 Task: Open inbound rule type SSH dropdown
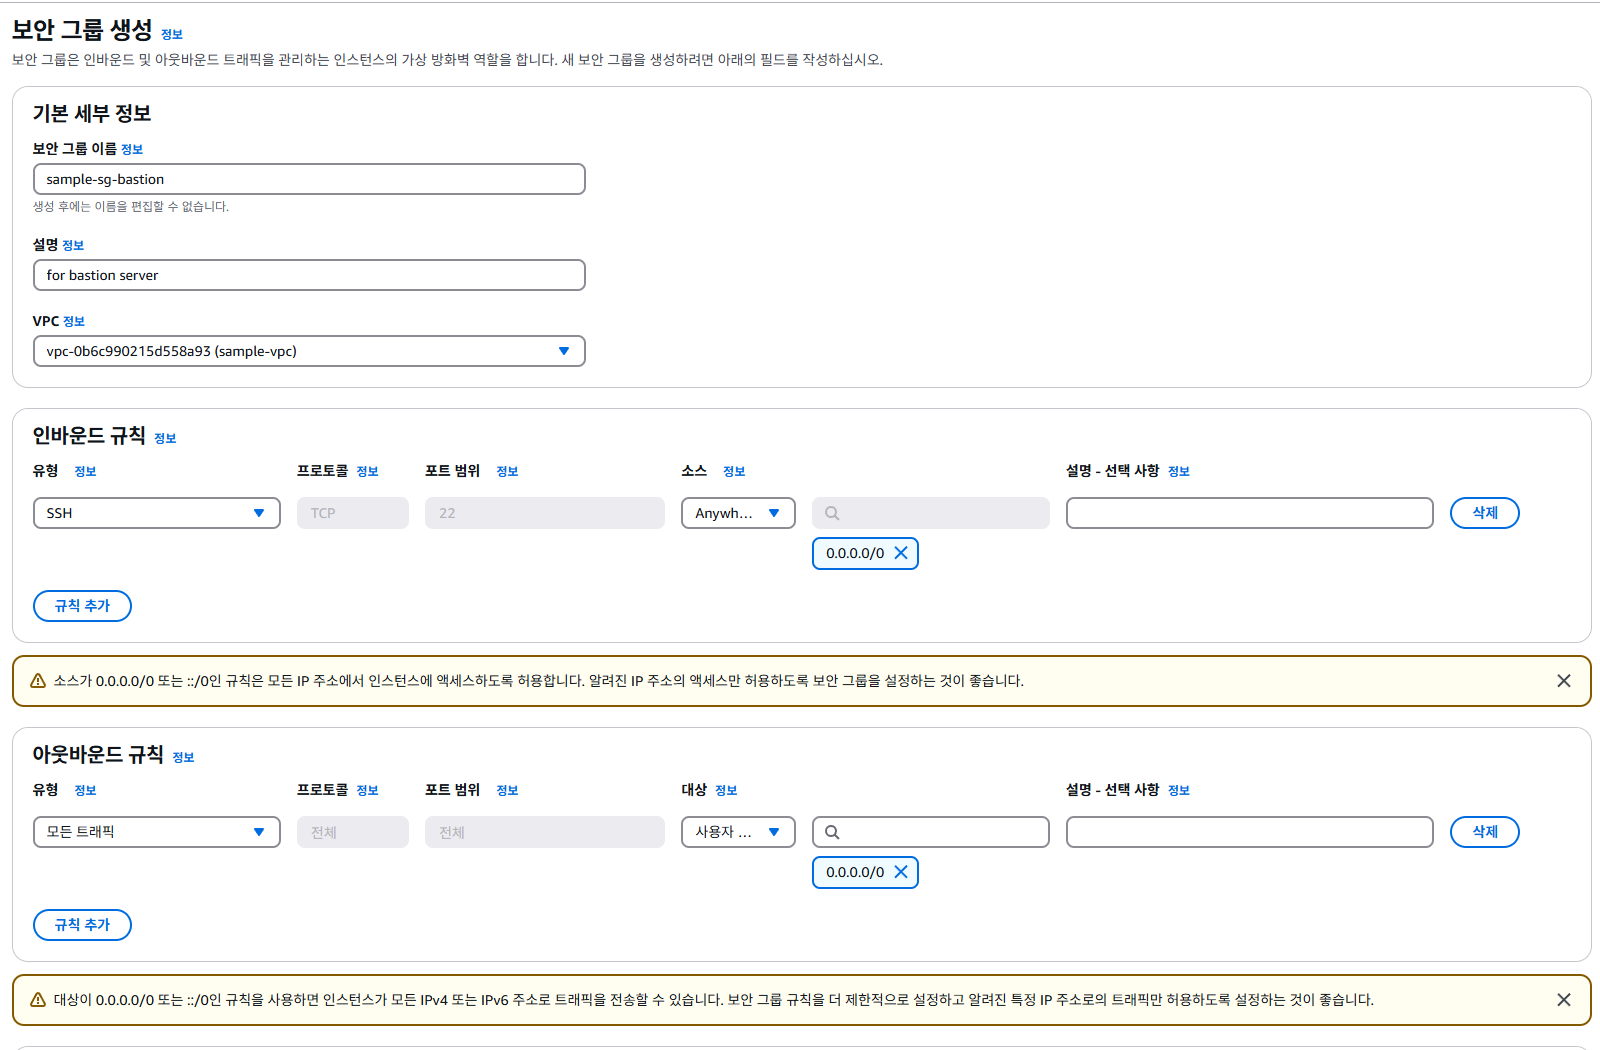pyautogui.click(x=157, y=513)
